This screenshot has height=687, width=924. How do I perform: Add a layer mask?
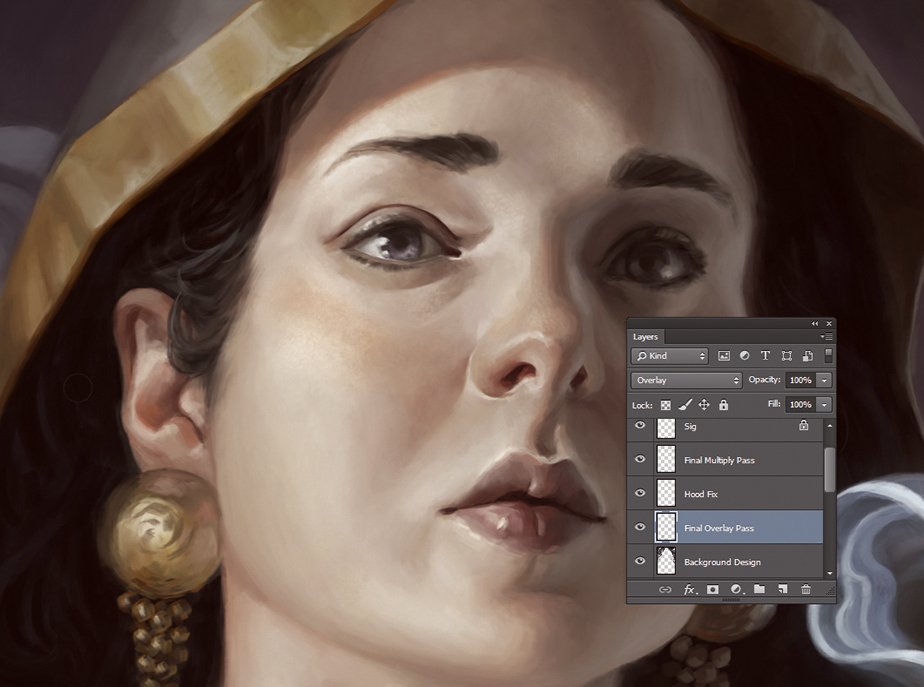click(712, 589)
